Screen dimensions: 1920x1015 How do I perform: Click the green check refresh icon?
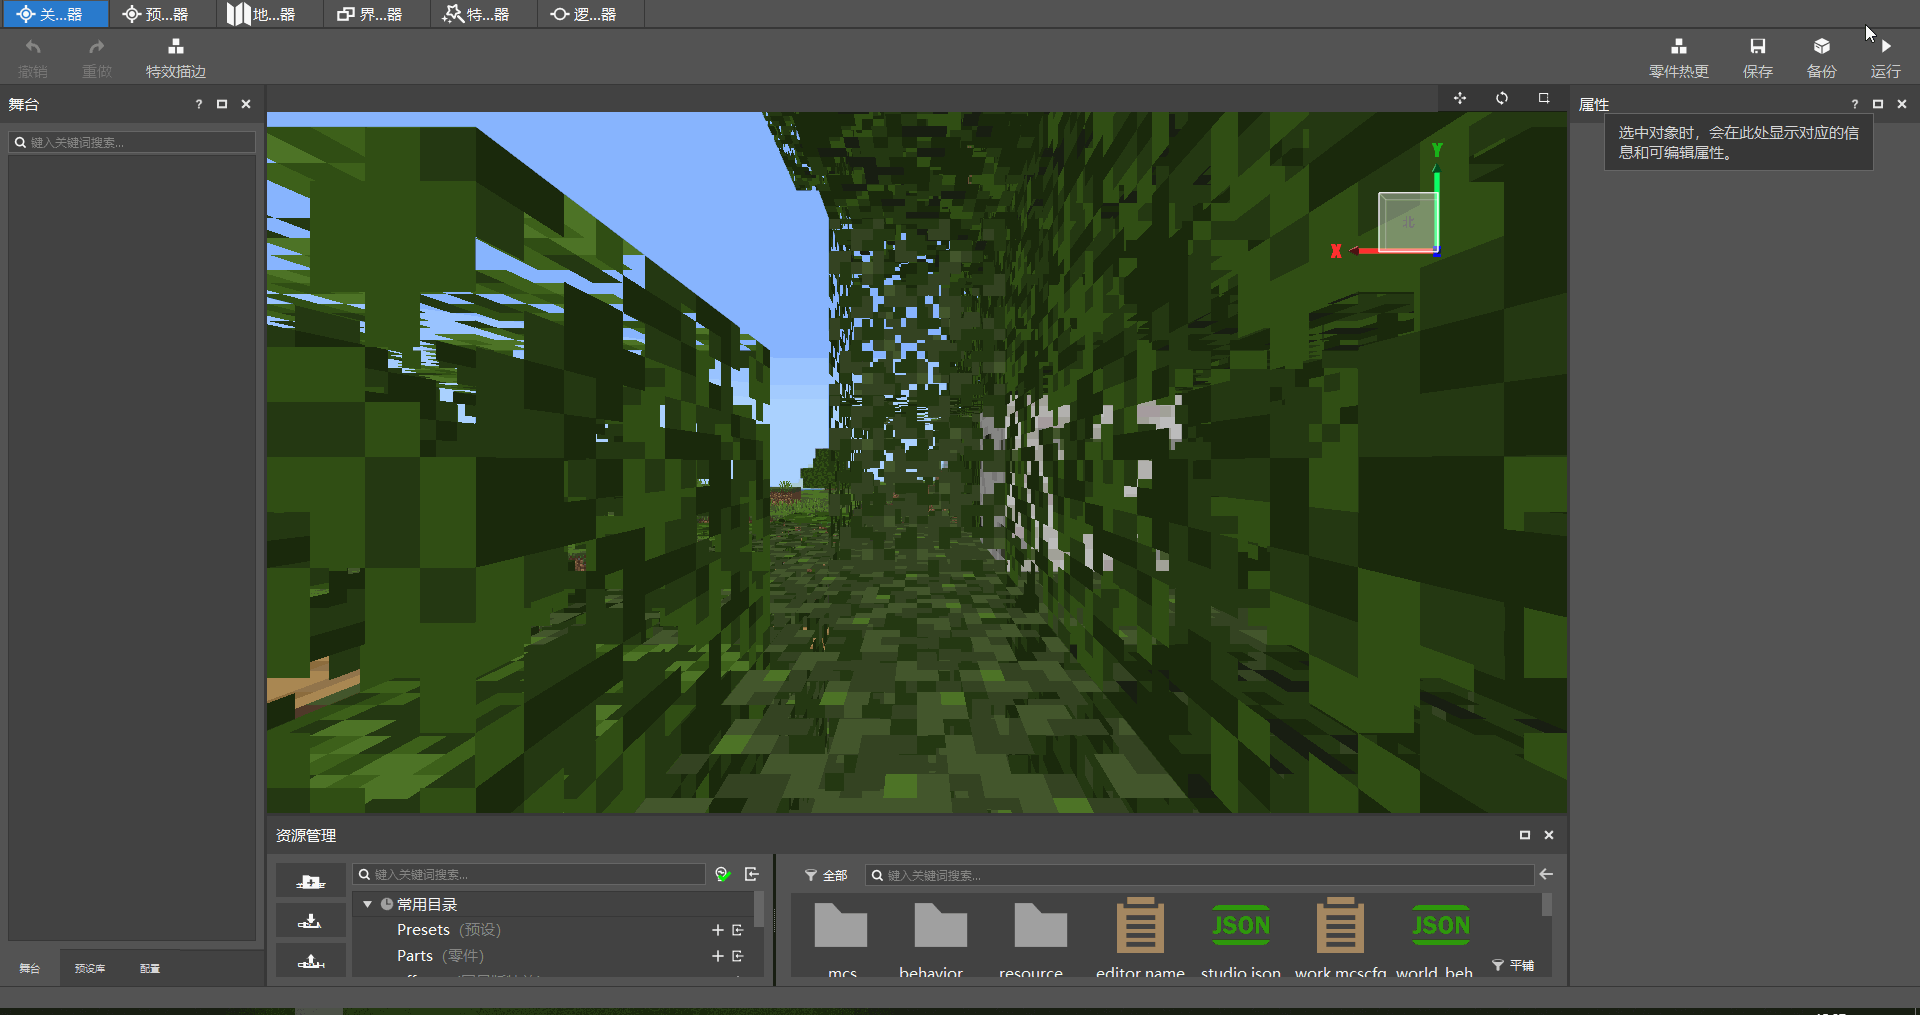723,874
